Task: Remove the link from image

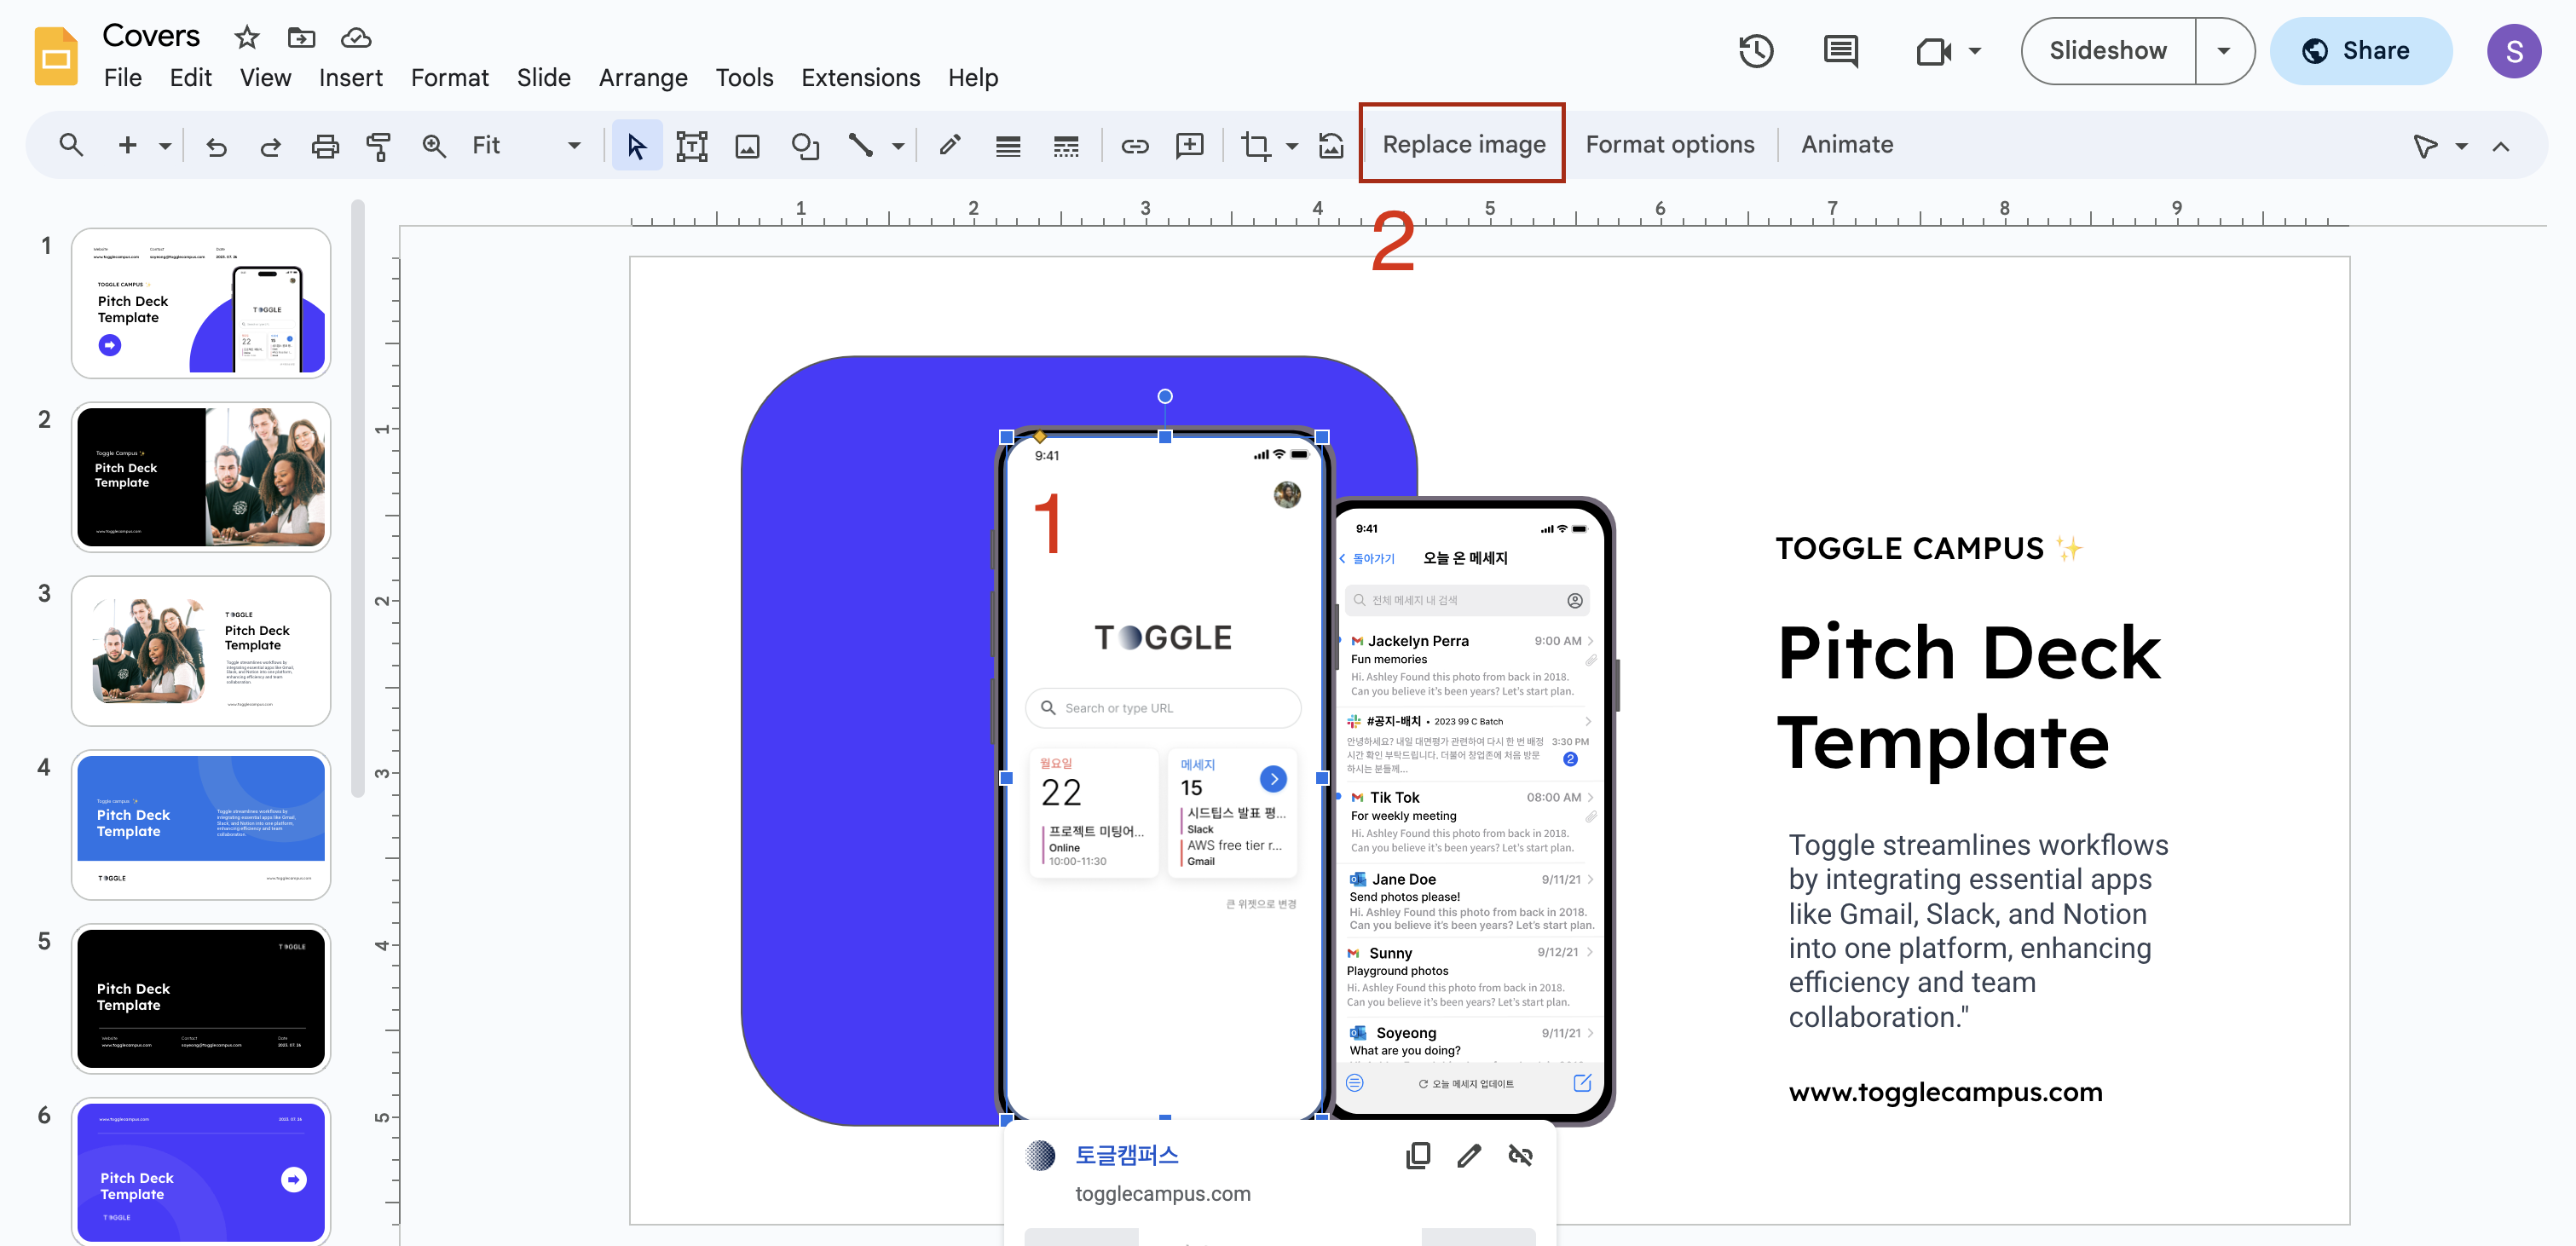Action: (1520, 1155)
